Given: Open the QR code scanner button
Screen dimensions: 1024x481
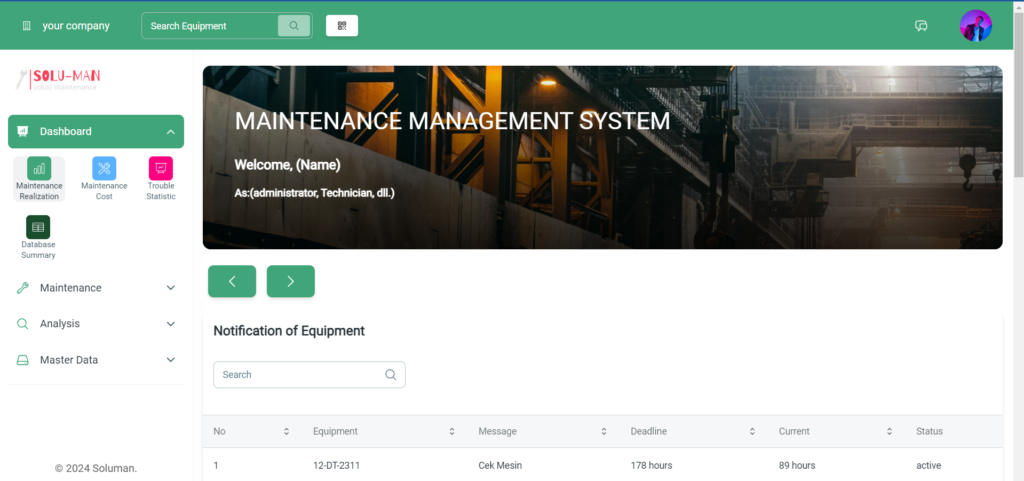Looking at the screenshot, I should coord(342,25).
